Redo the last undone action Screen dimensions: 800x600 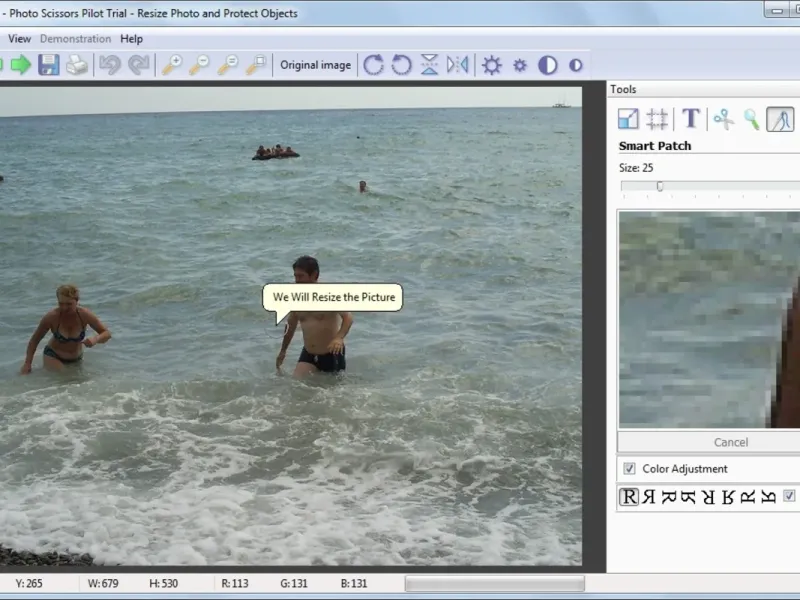(x=139, y=65)
